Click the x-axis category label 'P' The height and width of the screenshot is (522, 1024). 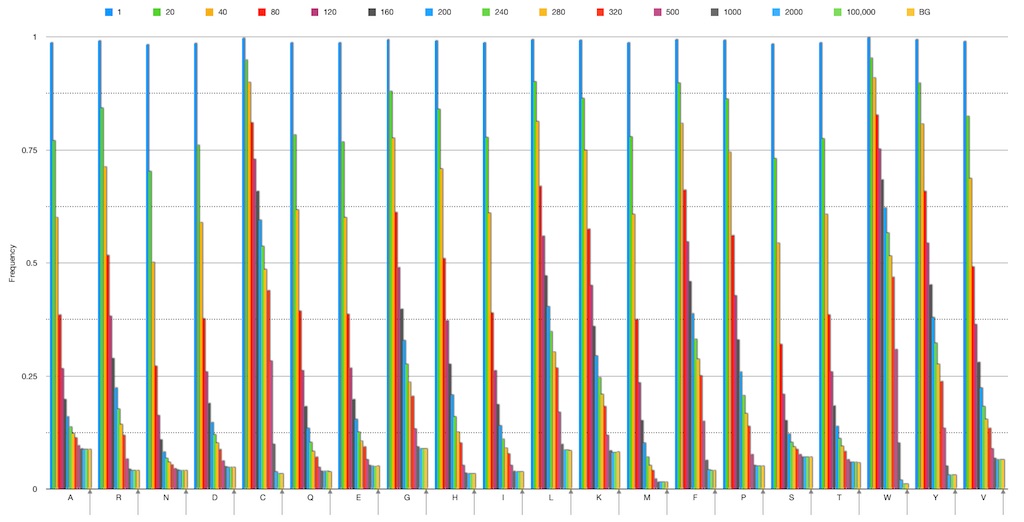[x=743, y=498]
